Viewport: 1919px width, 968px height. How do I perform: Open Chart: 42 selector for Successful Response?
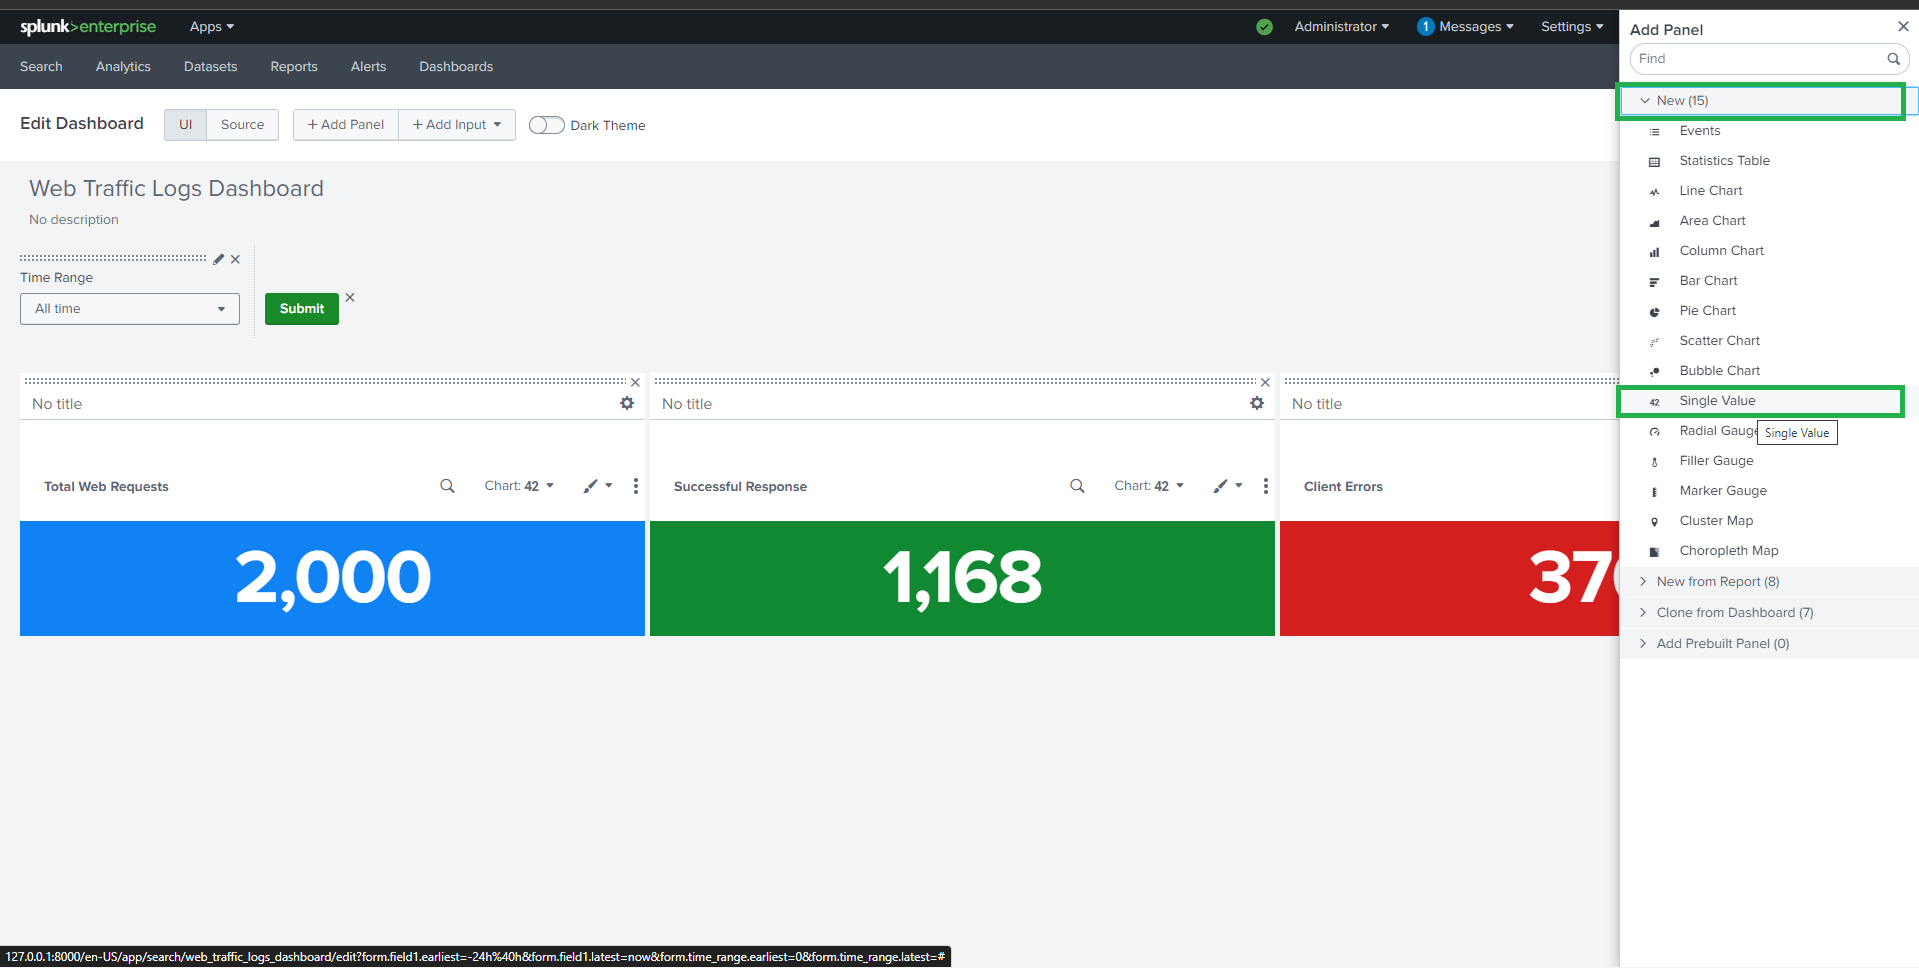click(1149, 486)
